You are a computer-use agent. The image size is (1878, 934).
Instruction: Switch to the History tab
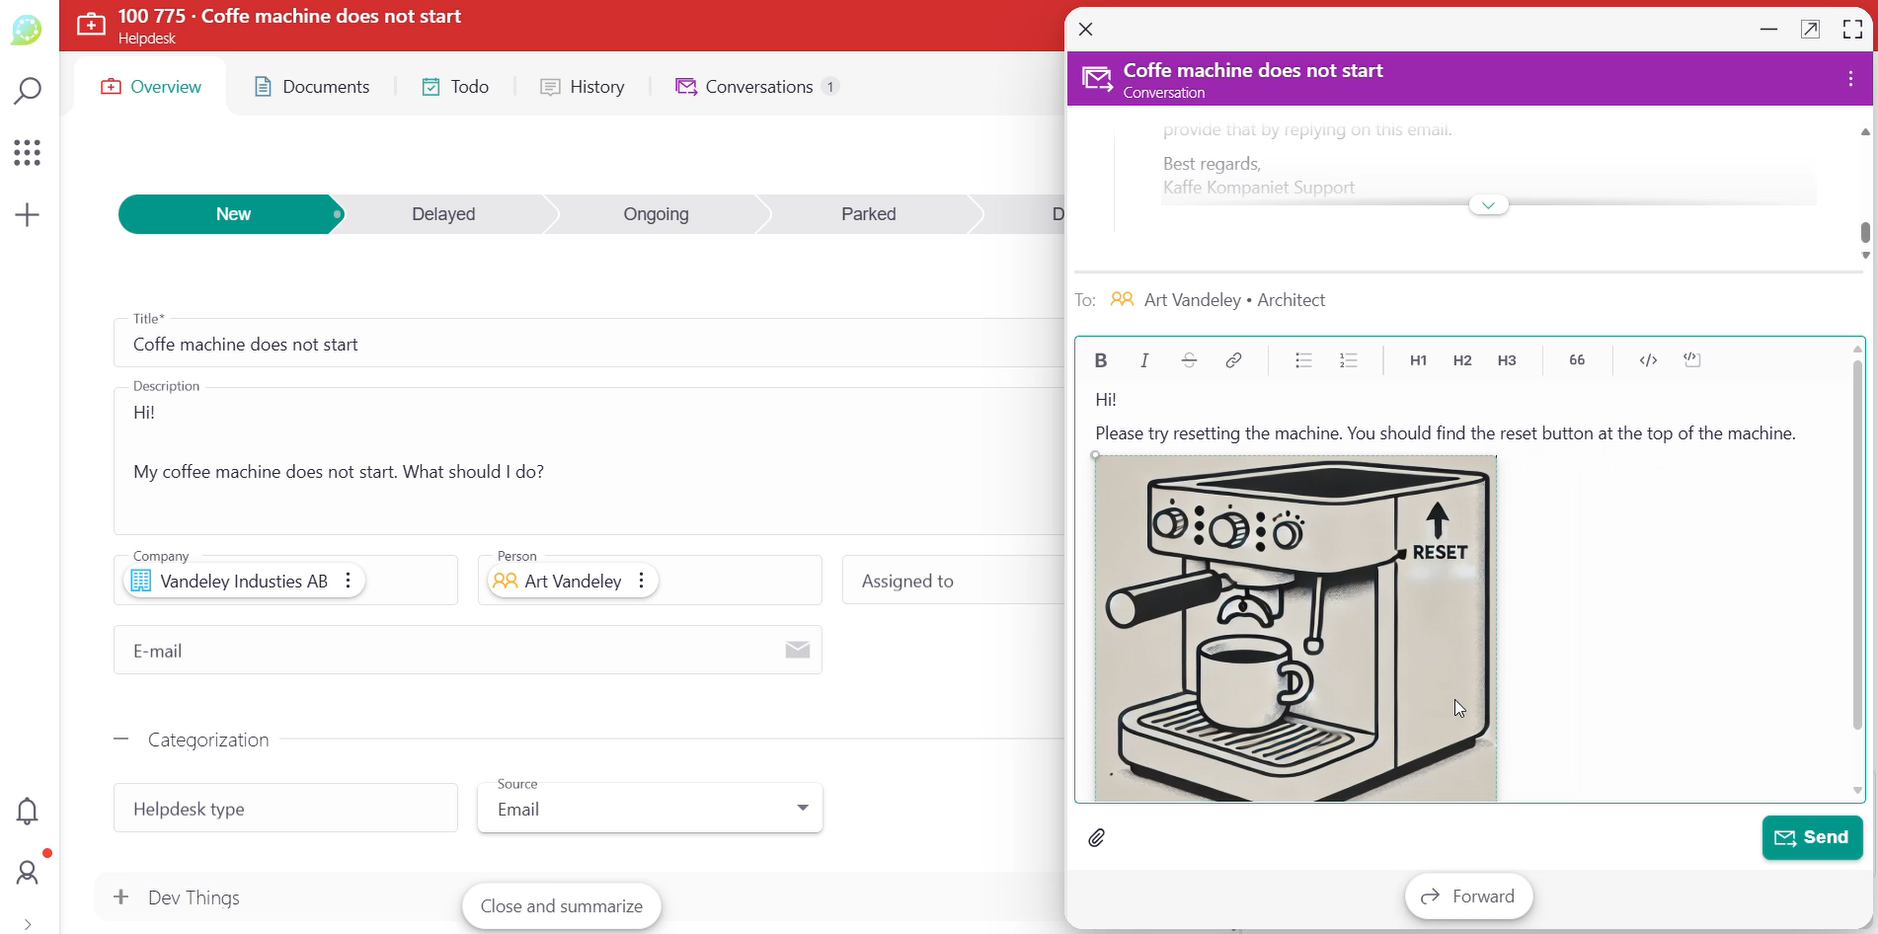click(x=582, y=87)
